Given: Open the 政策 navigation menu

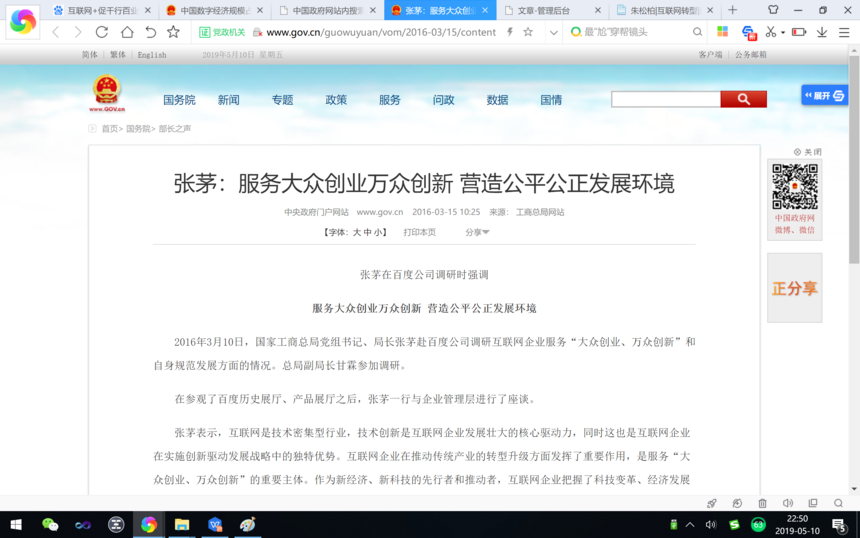Looking at the screenshot, I should pos(336,100).
